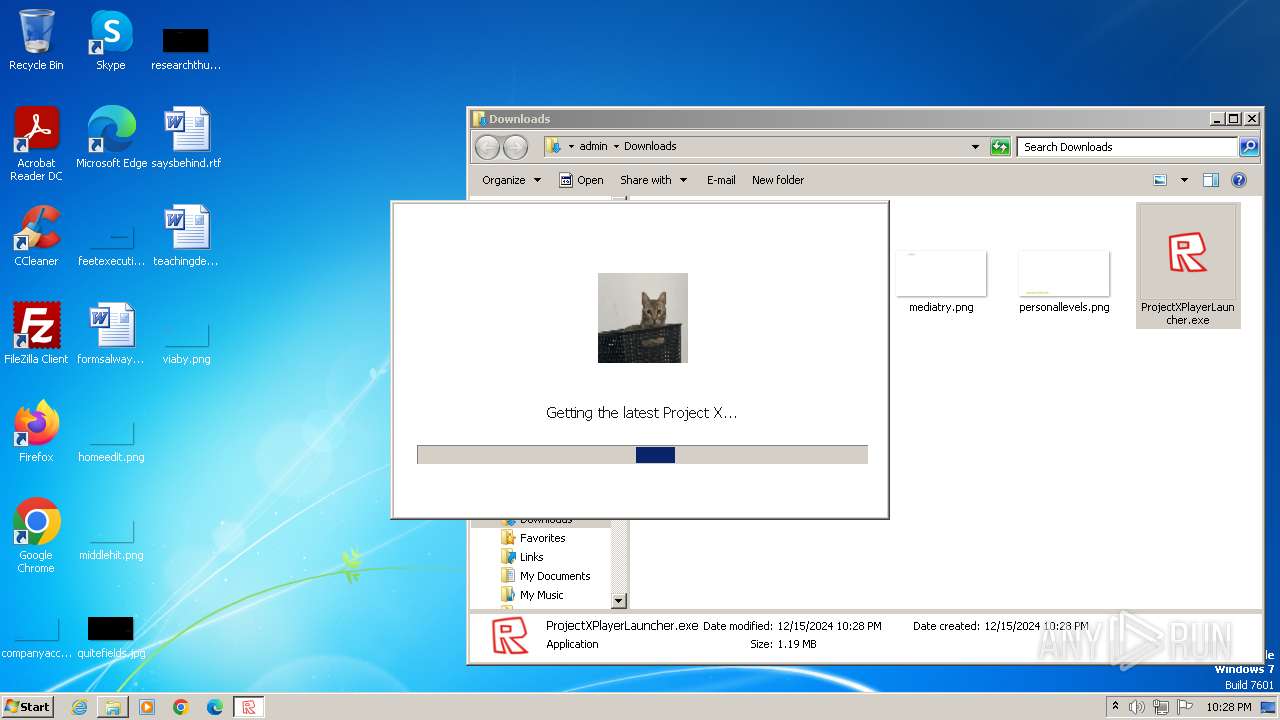Screen dimensions: 1280x720
Task: Select middlehit.png on the desktop
Action: tap(111, 539)
